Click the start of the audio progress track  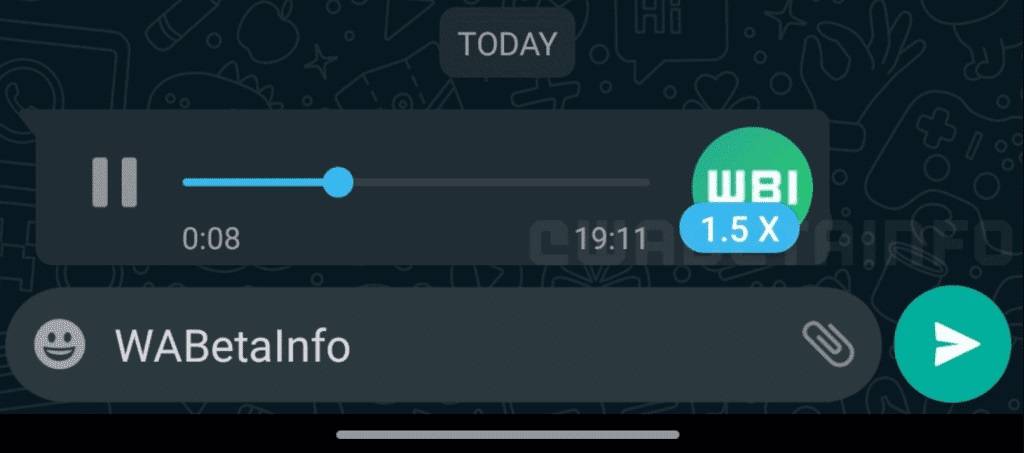[x=187, y=183]
